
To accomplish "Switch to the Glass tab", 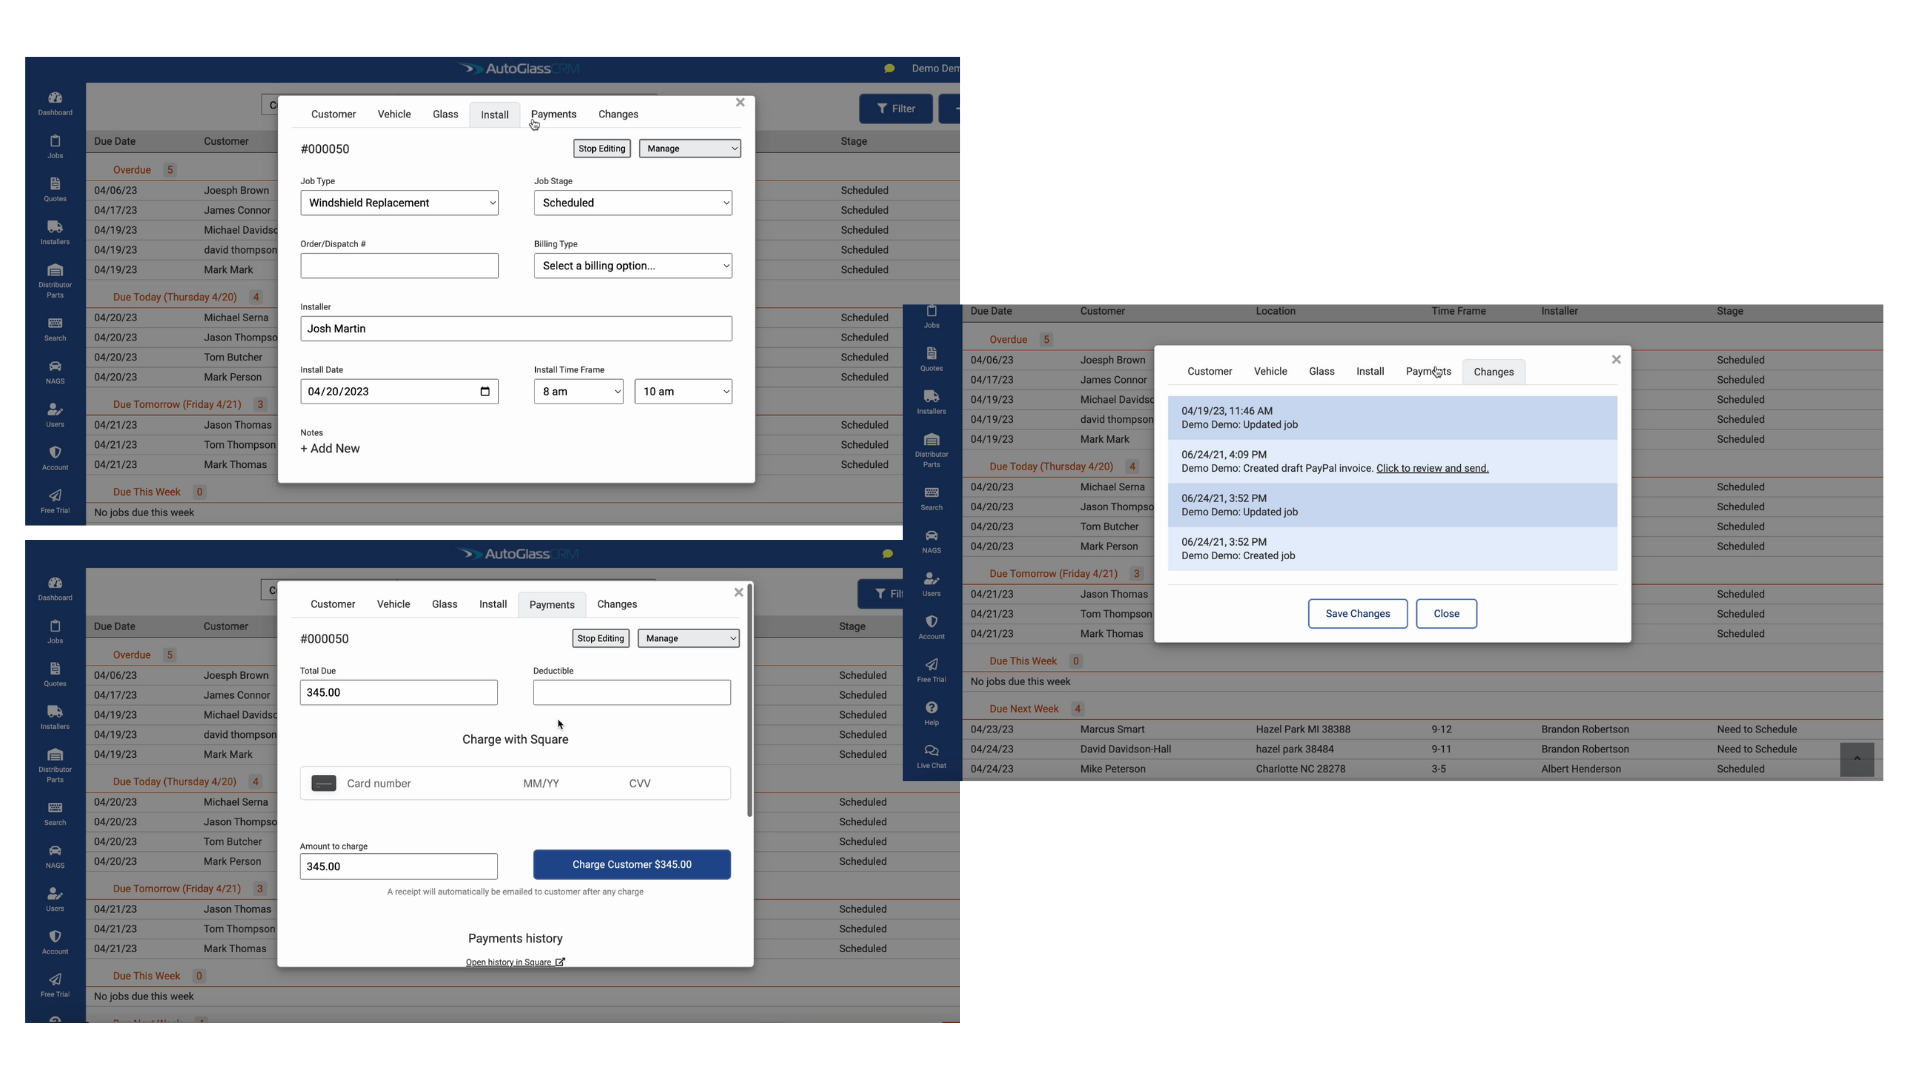I will [445, 114].
